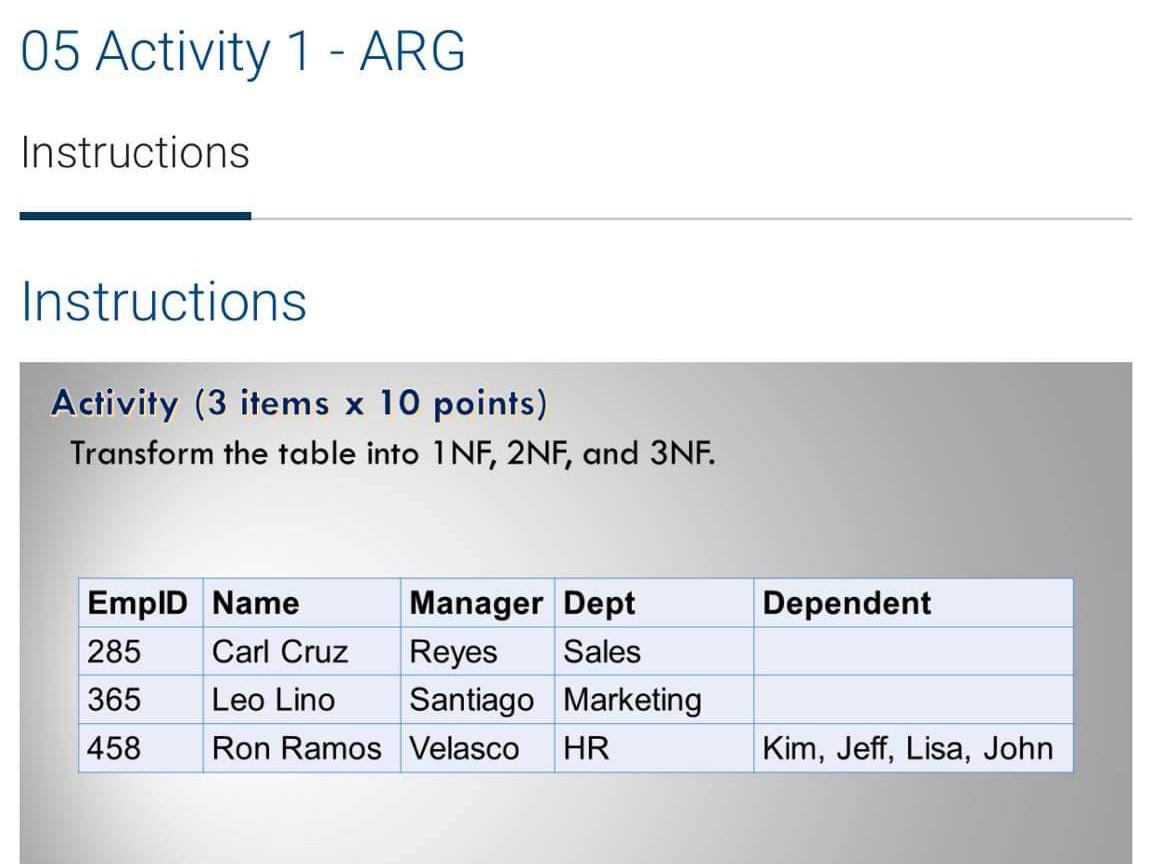Click the Activity (3 items x 10 points) heading

(300, 403)
